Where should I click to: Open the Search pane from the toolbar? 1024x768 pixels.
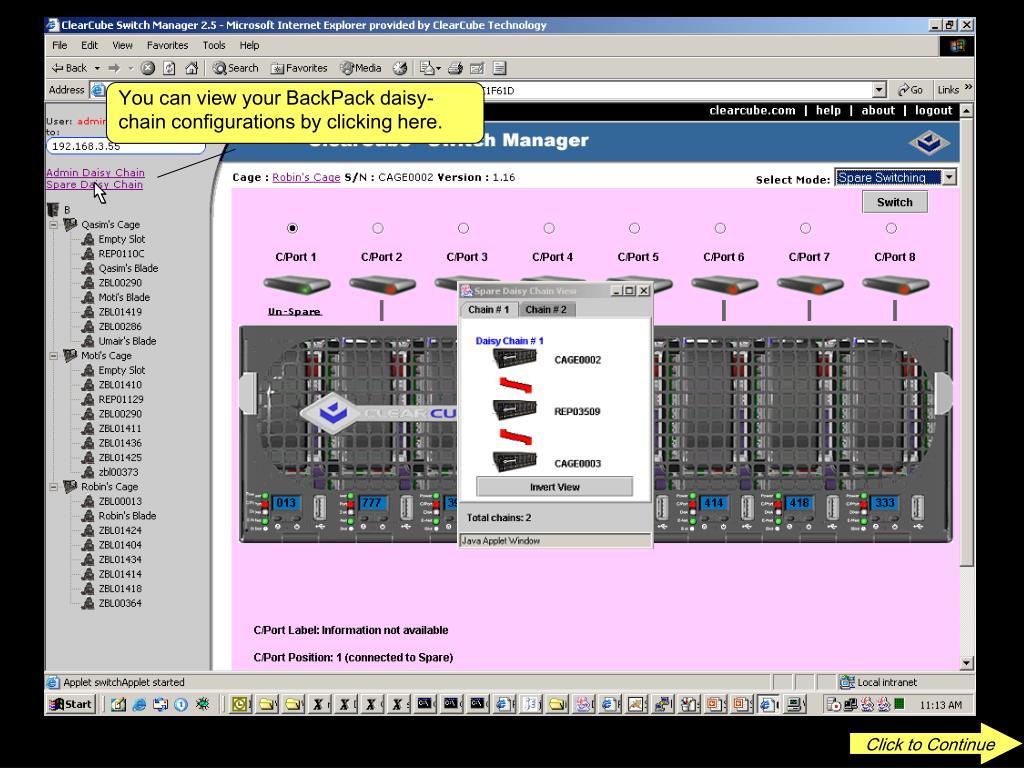pos(235,68)
